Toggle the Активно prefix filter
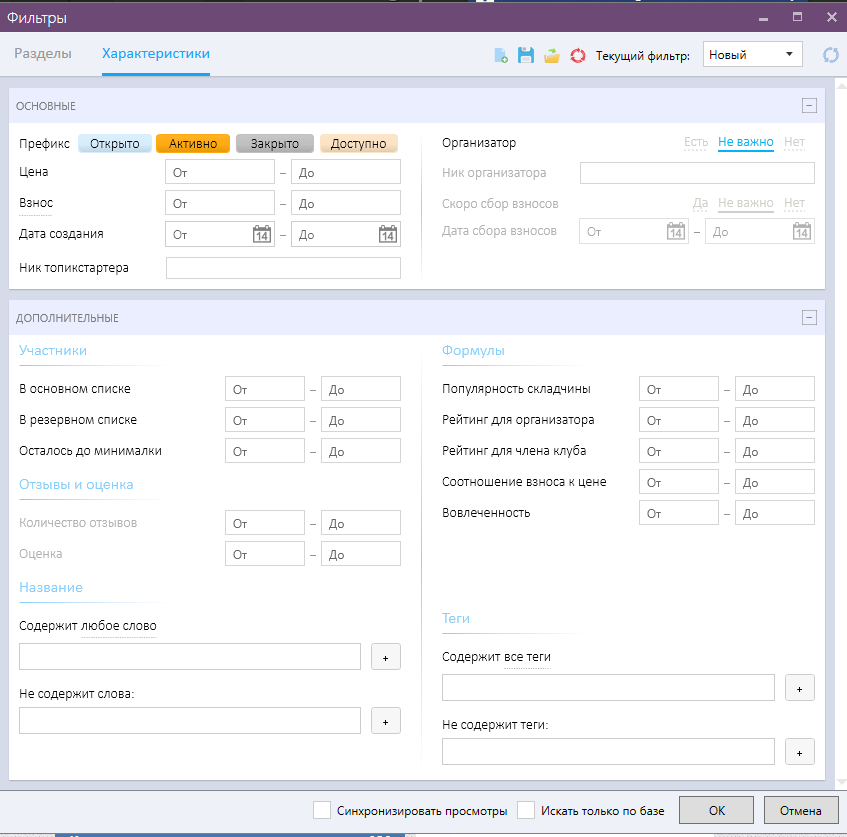847x837 pixels. pos(193,144)
